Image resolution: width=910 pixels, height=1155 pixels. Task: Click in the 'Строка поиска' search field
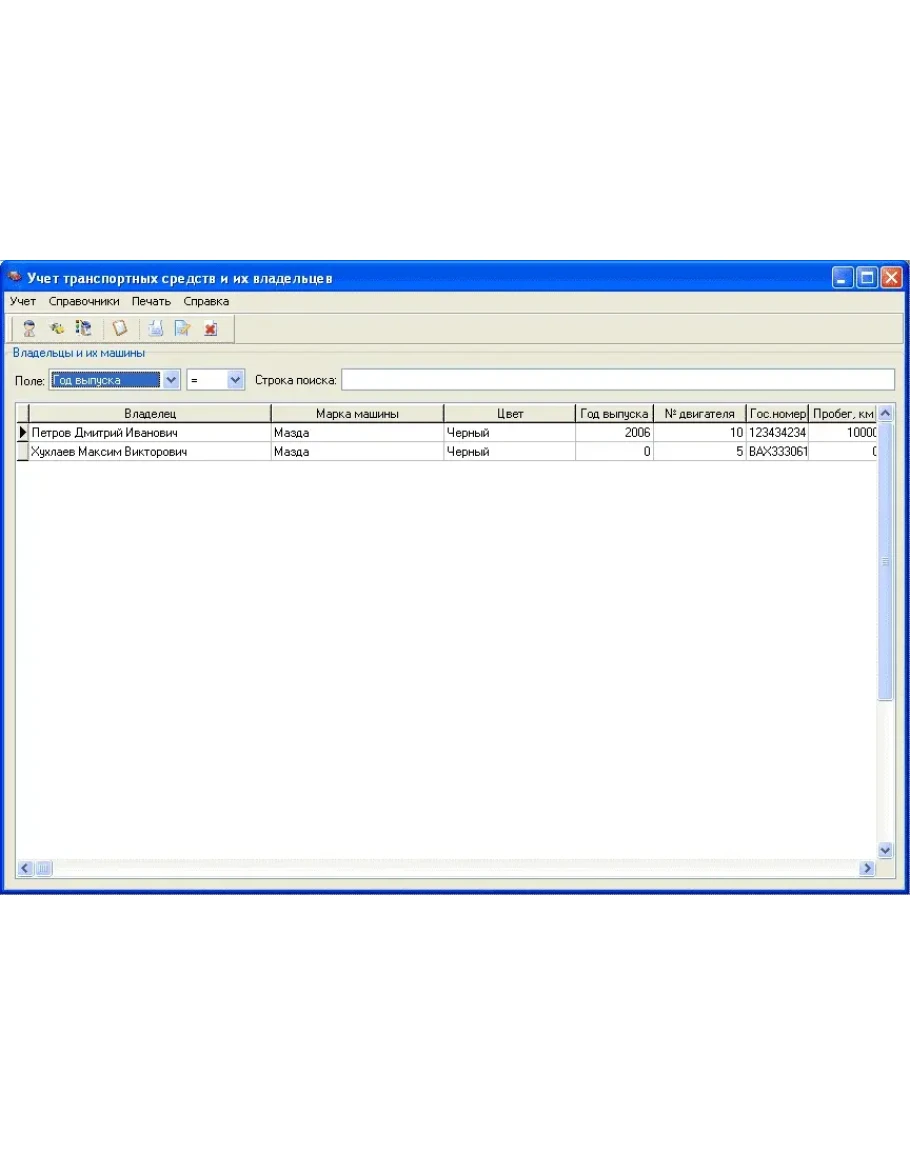click(x=617, y=380)
